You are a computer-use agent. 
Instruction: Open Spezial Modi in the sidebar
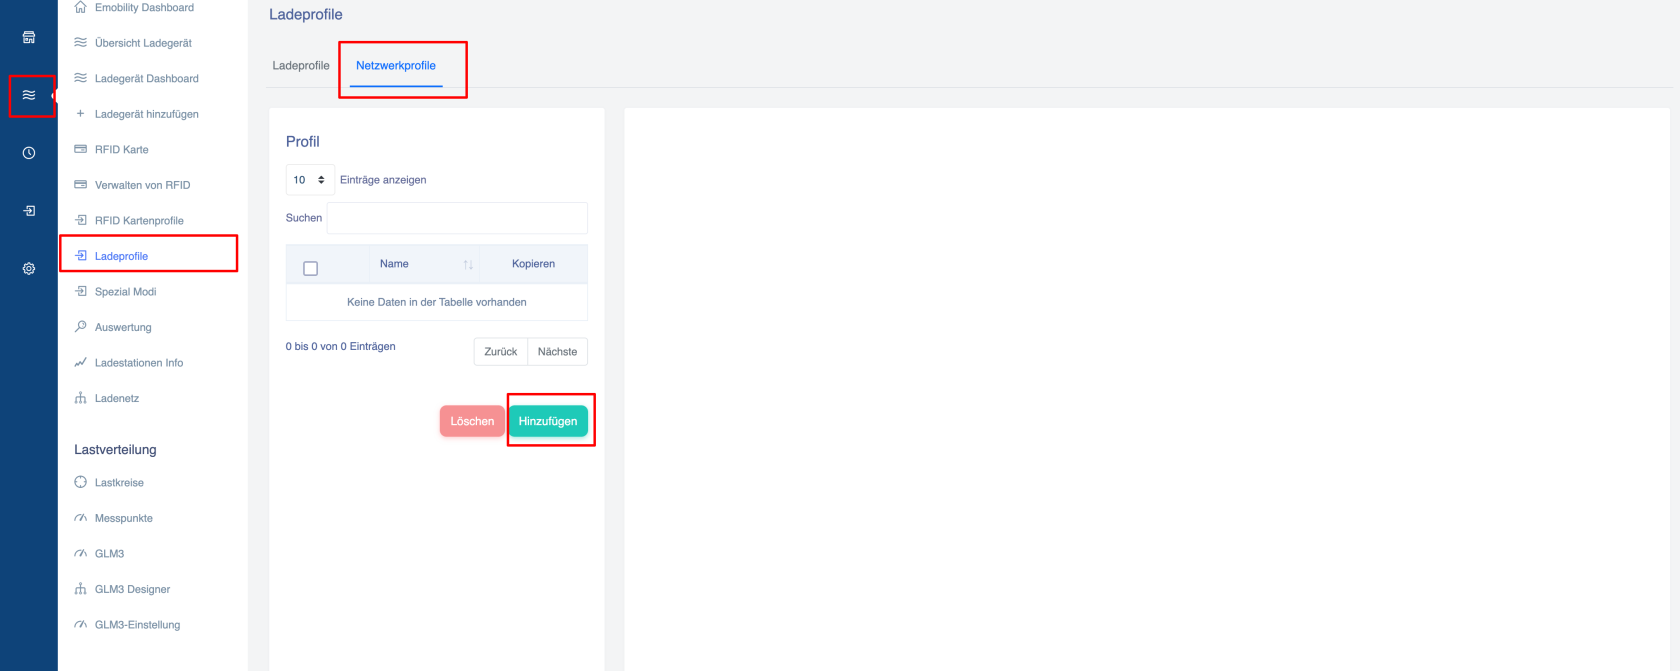click(x=126, y=292)
